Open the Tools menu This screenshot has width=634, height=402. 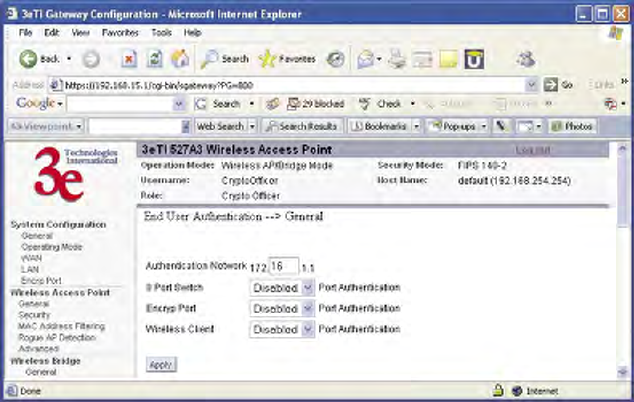[161, 33]
